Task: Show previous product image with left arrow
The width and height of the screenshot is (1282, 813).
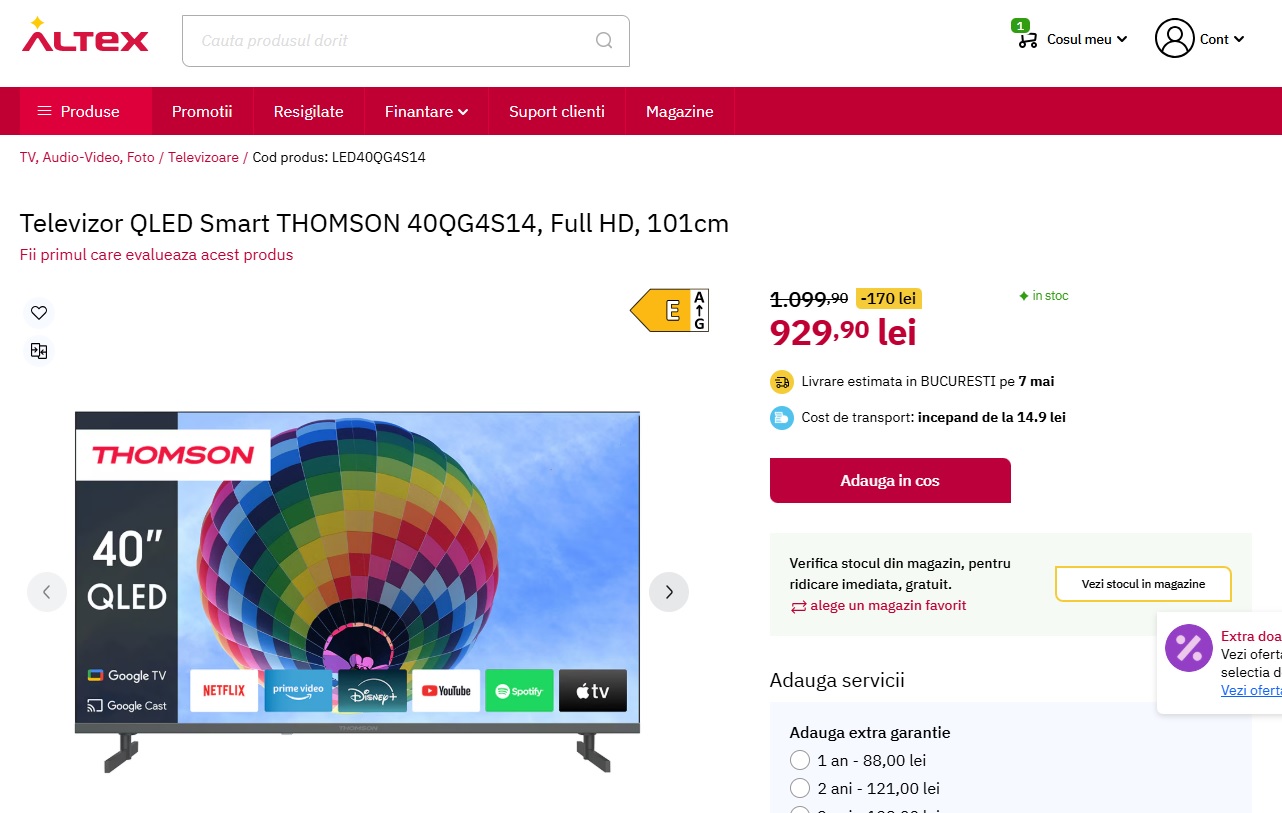Action: pyautogui.click(x=47, y=592)
